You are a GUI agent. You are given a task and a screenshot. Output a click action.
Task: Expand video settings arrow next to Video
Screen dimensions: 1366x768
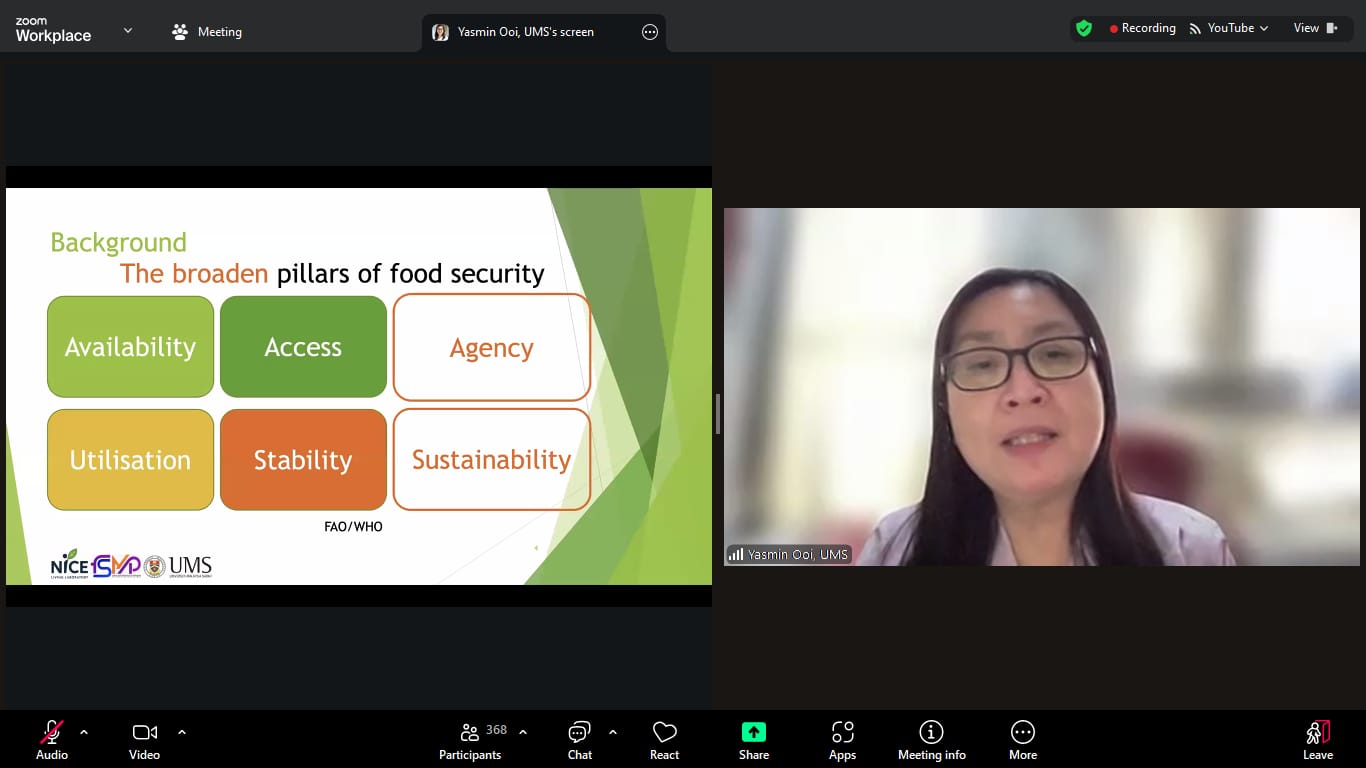click(182, 732)
